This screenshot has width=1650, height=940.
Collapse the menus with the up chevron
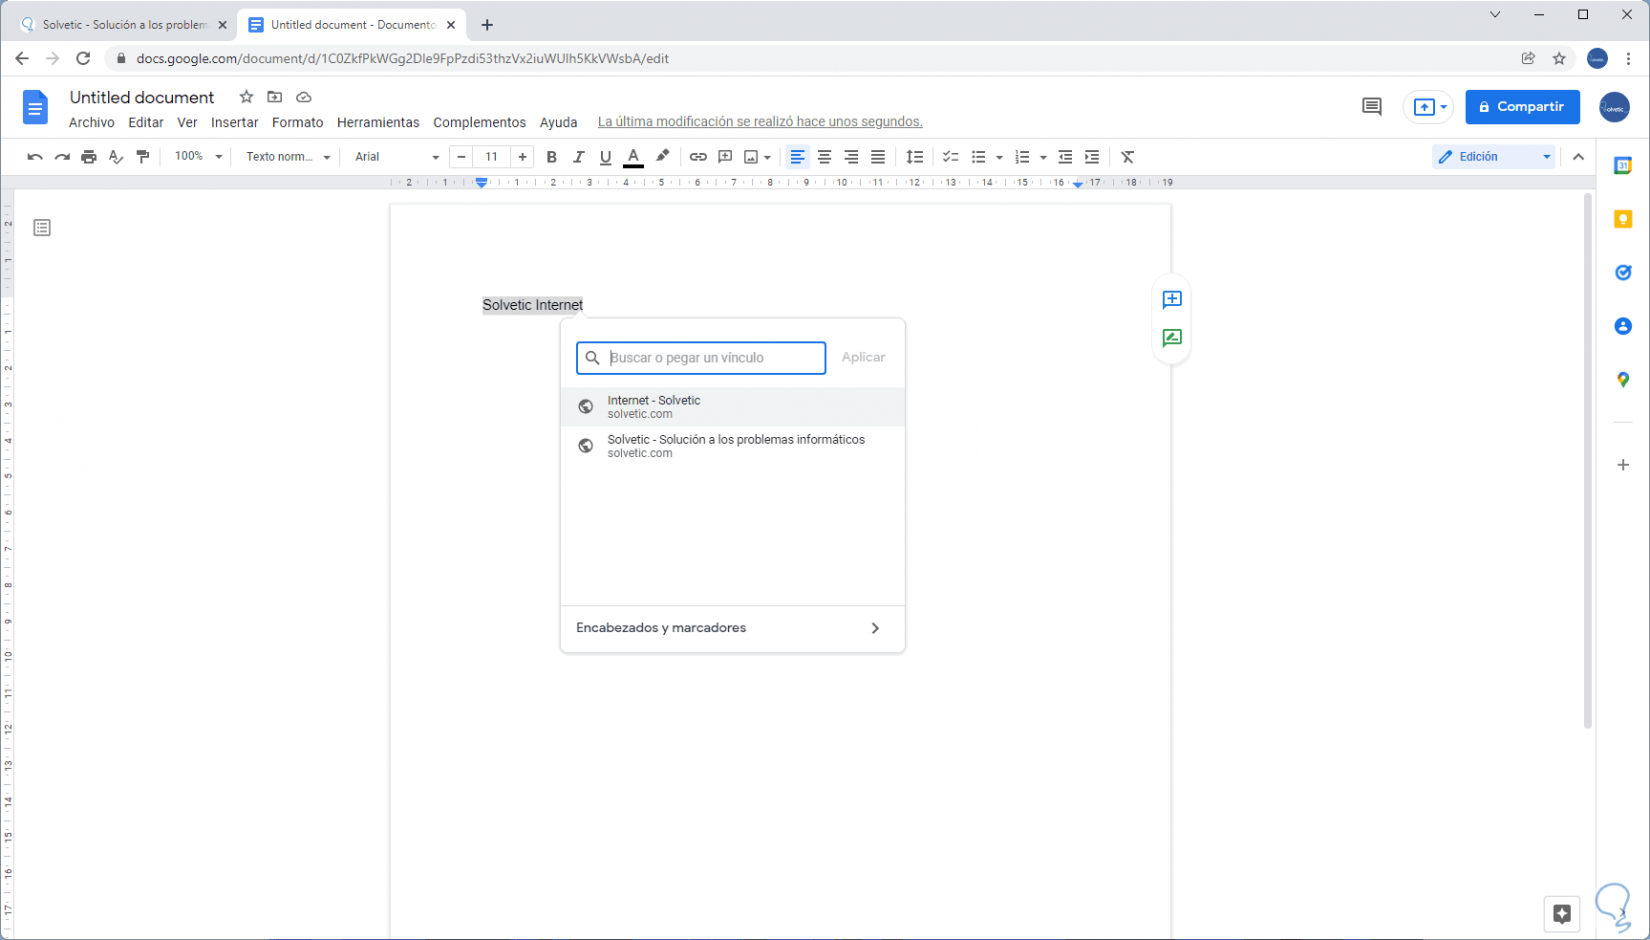click(x=1578, y=157)
